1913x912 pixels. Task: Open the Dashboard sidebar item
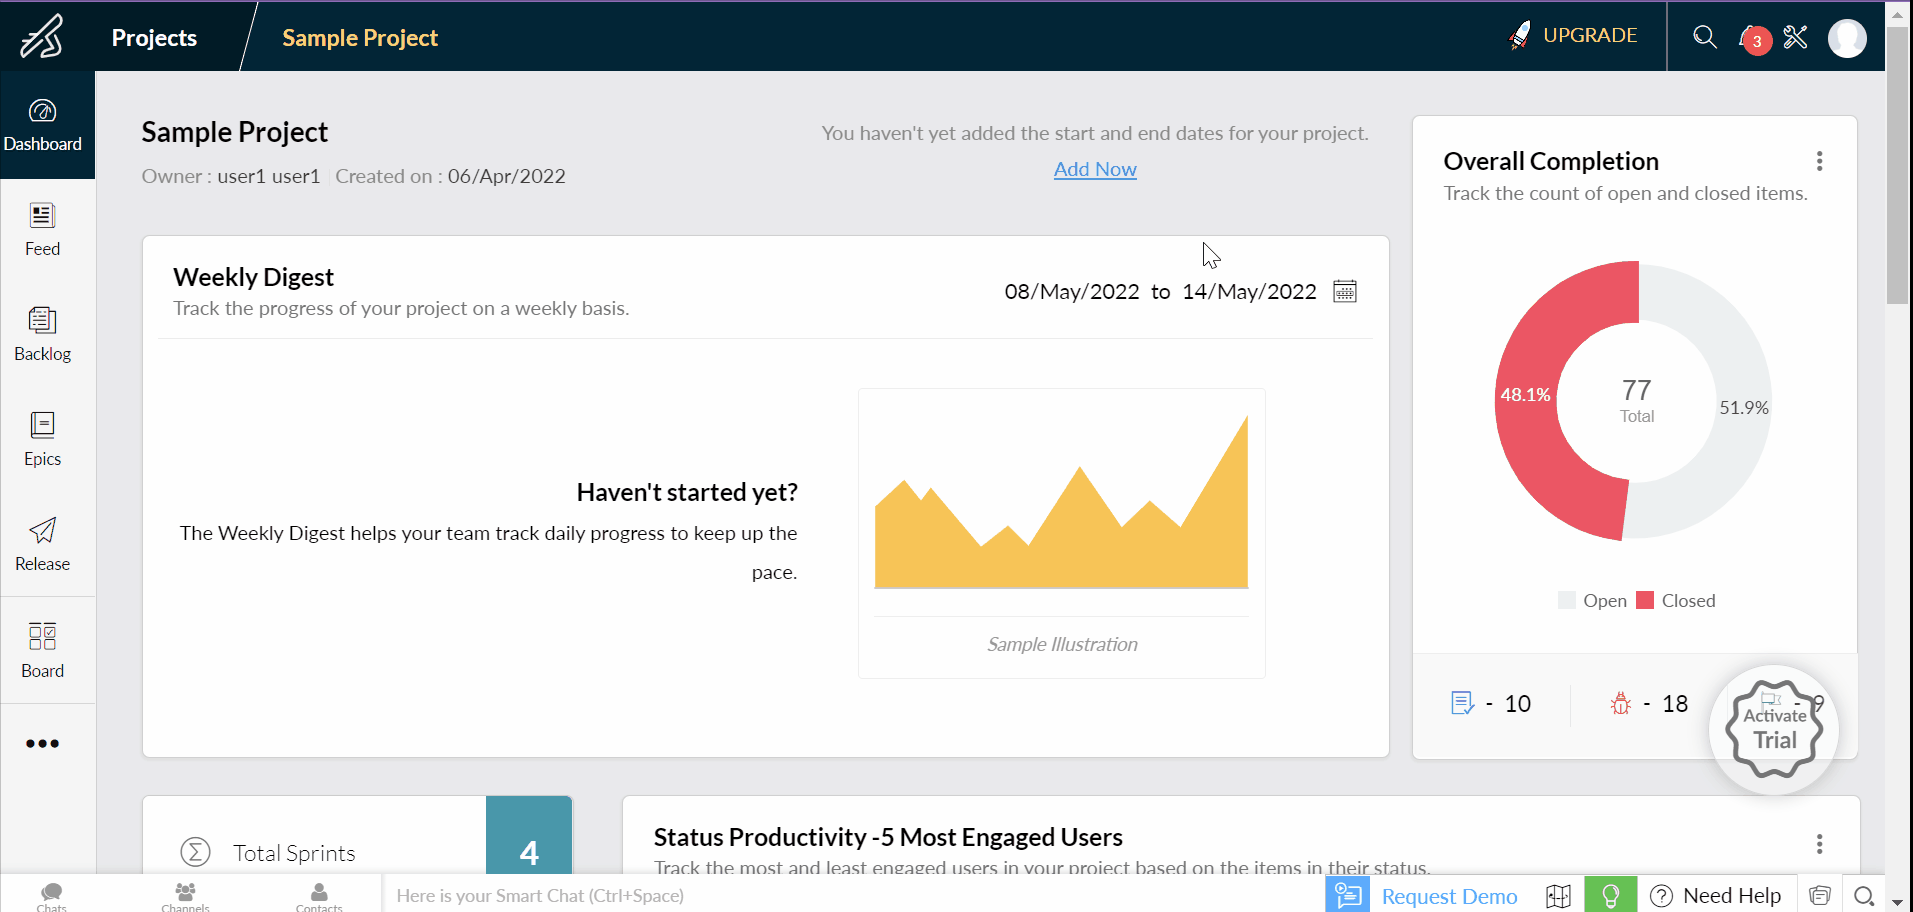tap(43, 125)
